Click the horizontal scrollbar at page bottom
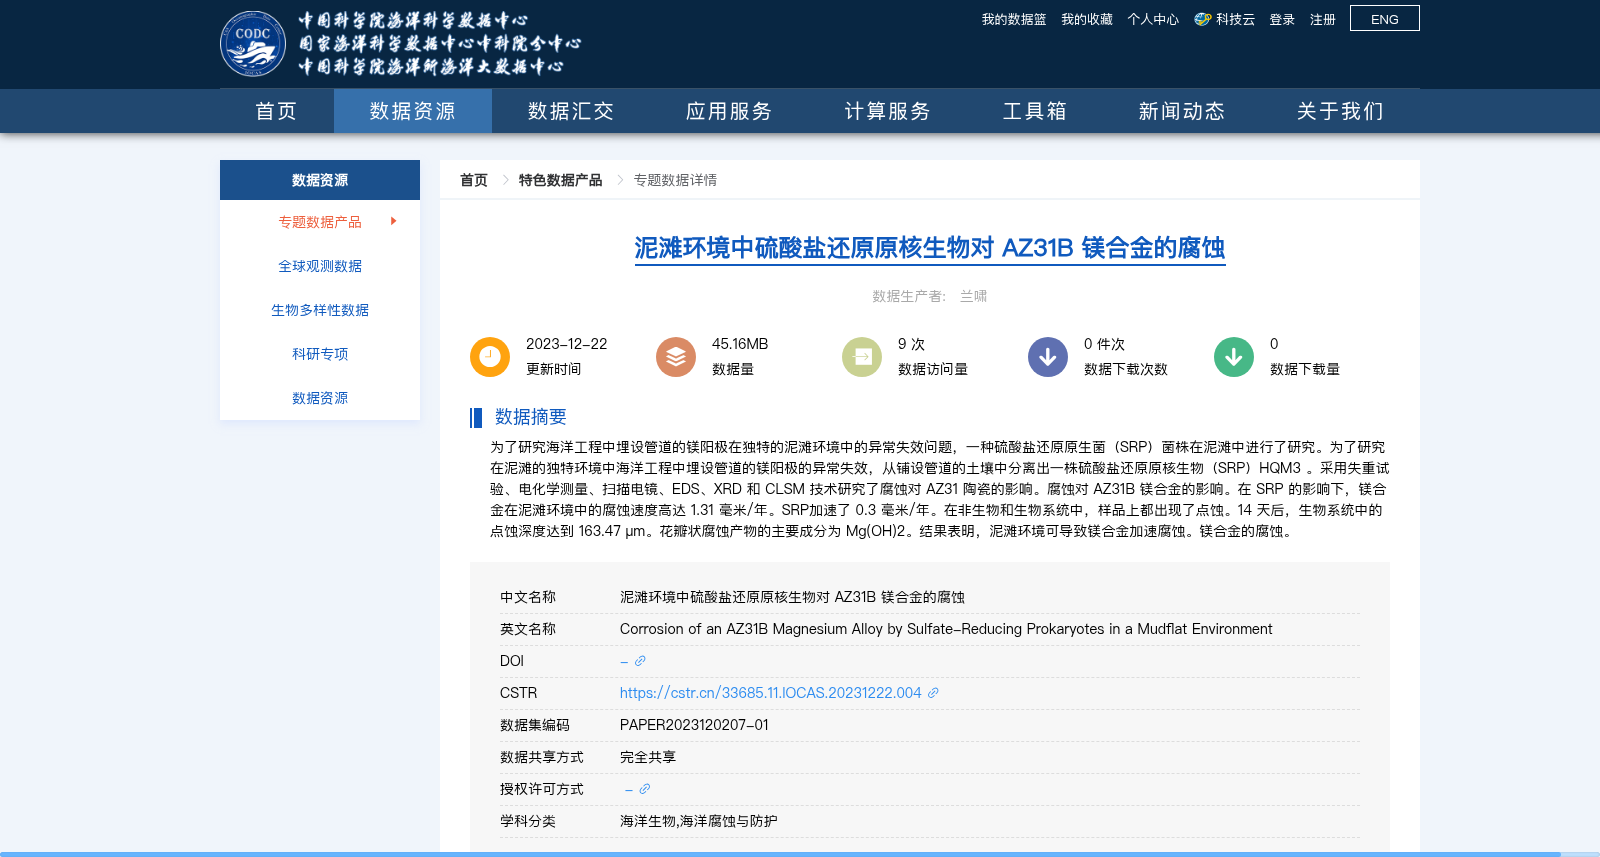 pos(780,854)
